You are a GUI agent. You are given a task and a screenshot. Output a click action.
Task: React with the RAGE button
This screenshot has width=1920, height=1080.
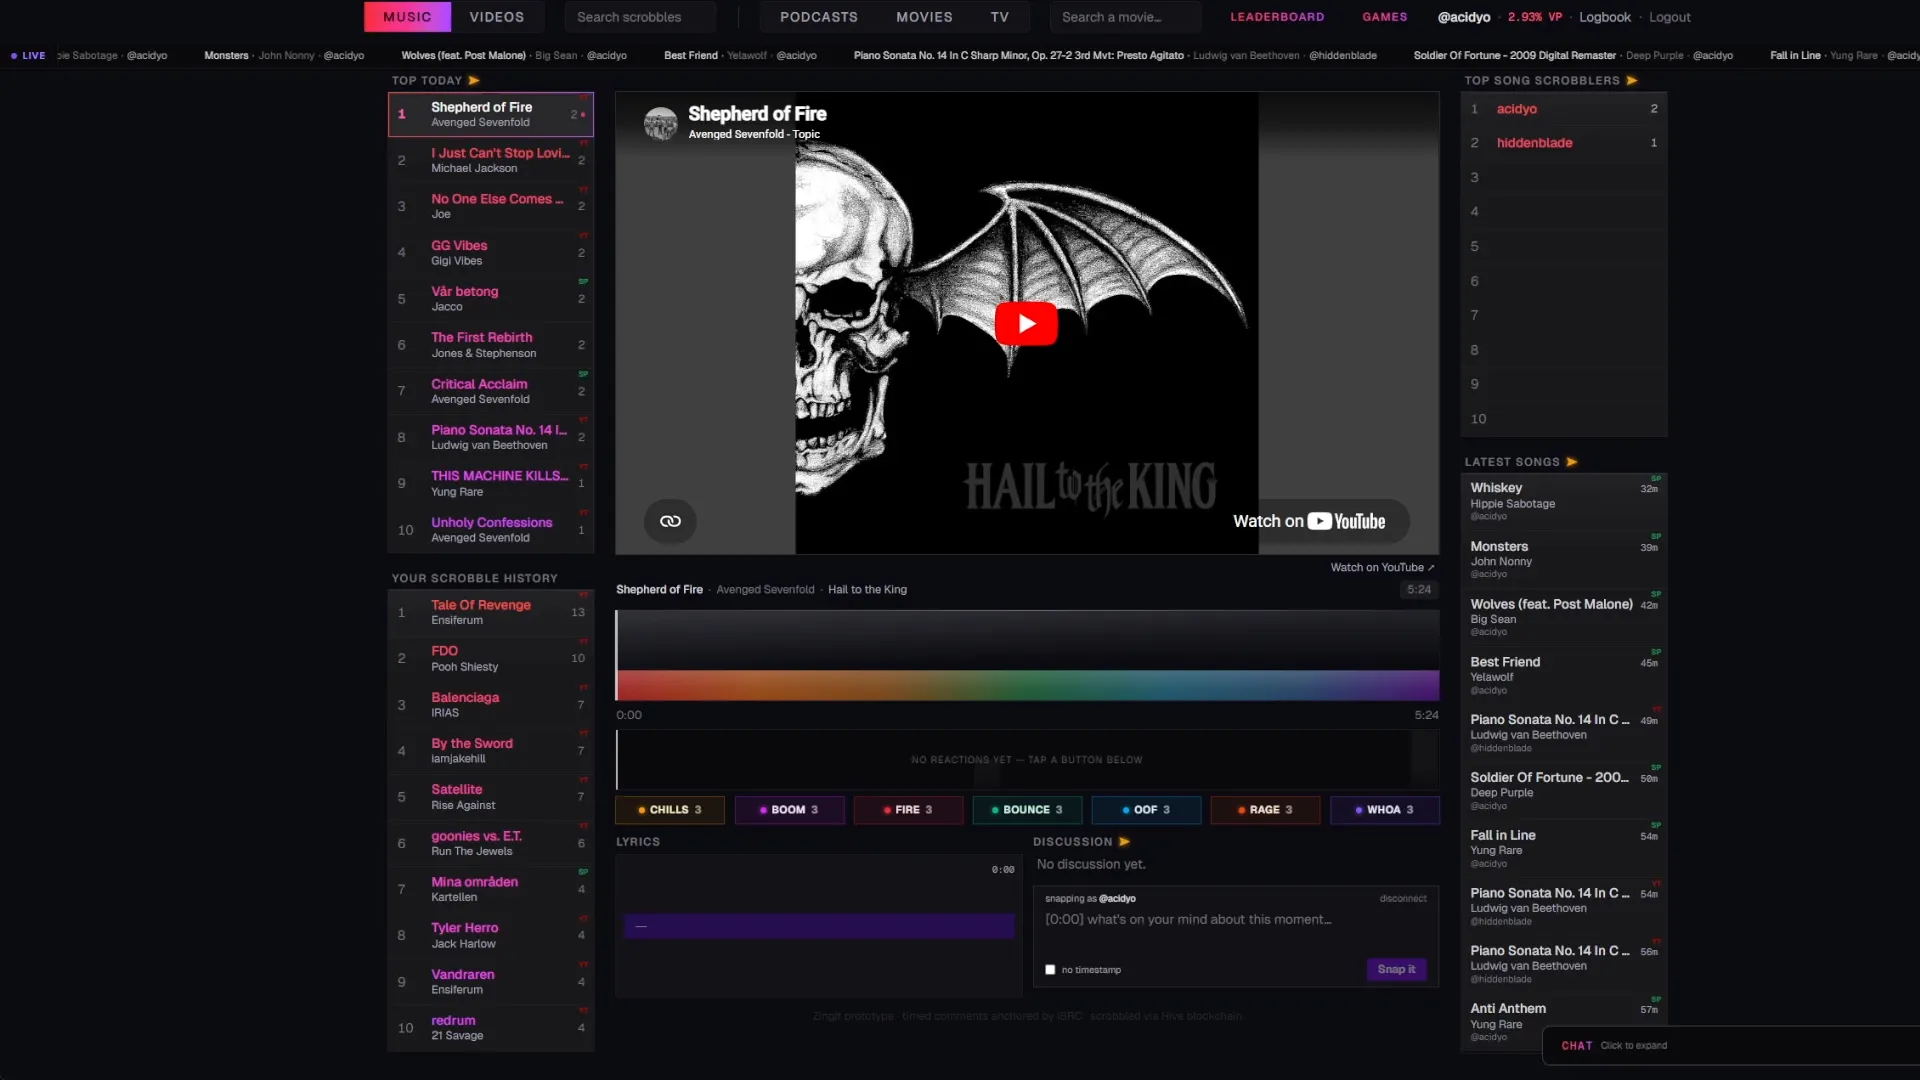pos(1265,810)
